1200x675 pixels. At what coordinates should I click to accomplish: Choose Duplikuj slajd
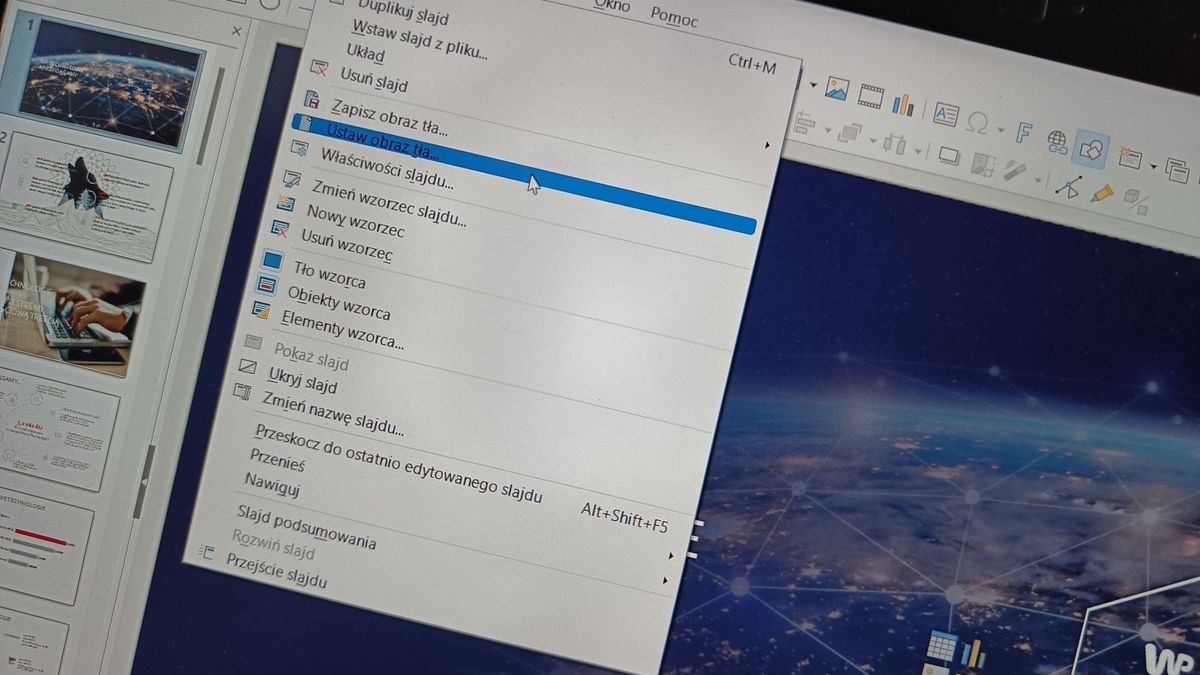tap(403, 15)
